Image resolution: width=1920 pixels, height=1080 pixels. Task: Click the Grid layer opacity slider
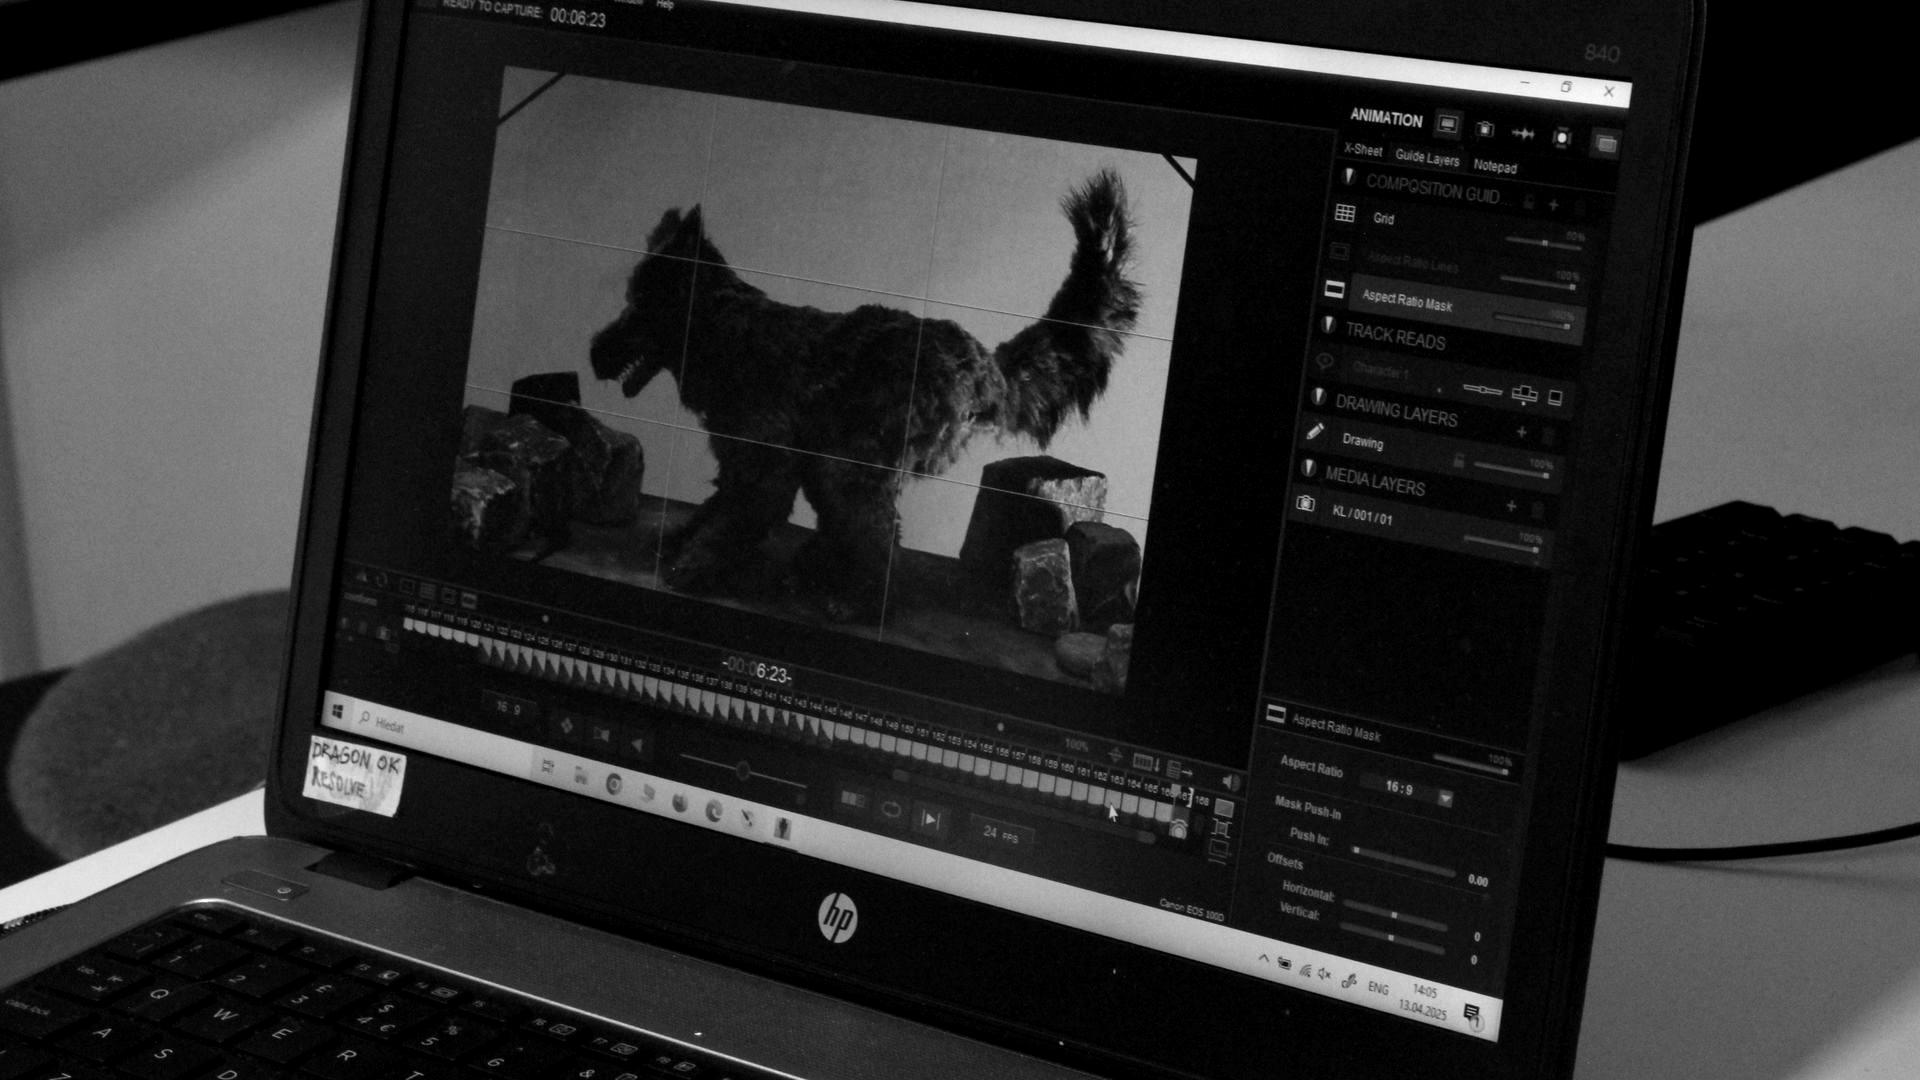[x=1543, y=242]
